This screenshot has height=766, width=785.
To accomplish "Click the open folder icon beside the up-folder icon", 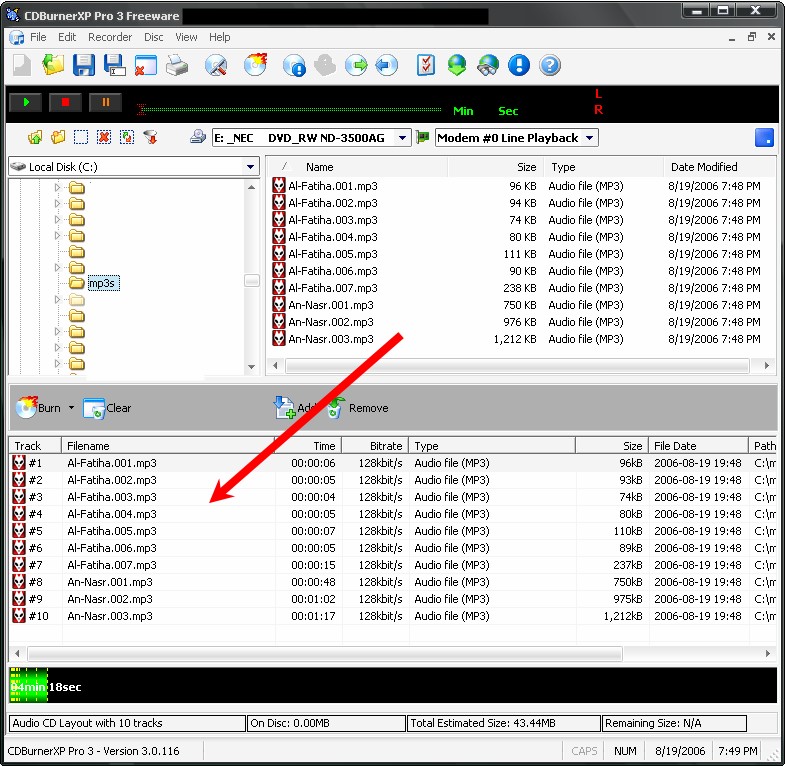I will pyautogui.click(x=58, y=137).
